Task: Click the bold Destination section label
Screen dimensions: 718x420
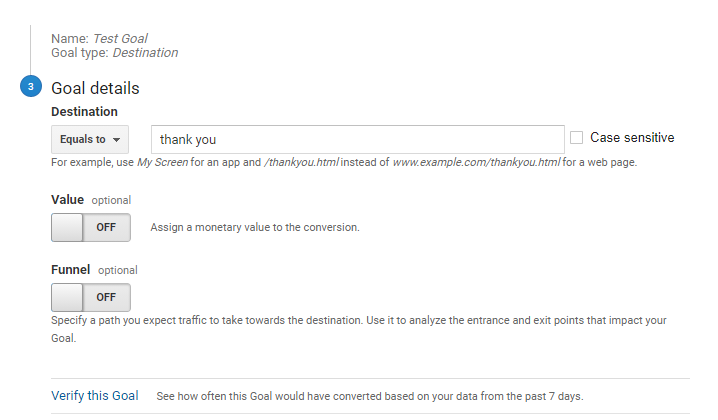Action: tap(84, 111)
